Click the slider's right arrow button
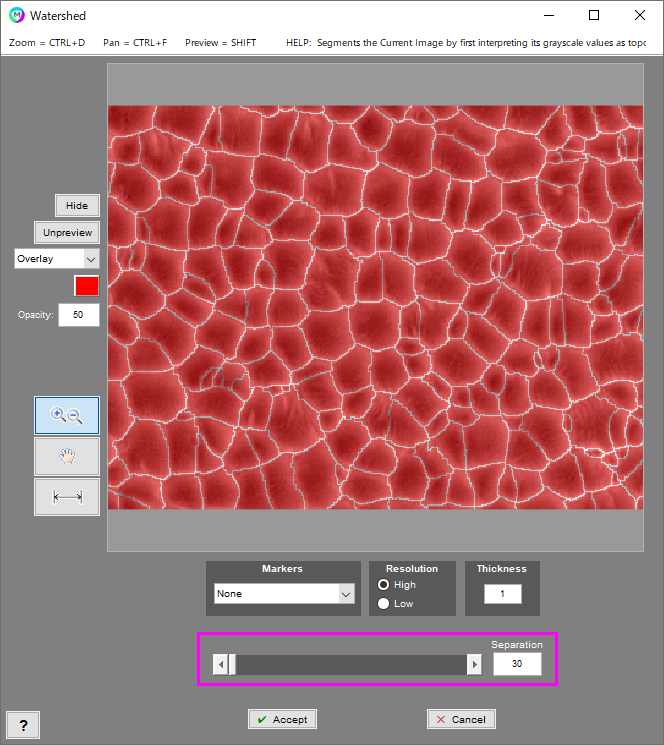The height and width of the screenshot is (745, 664). point(474,665)
